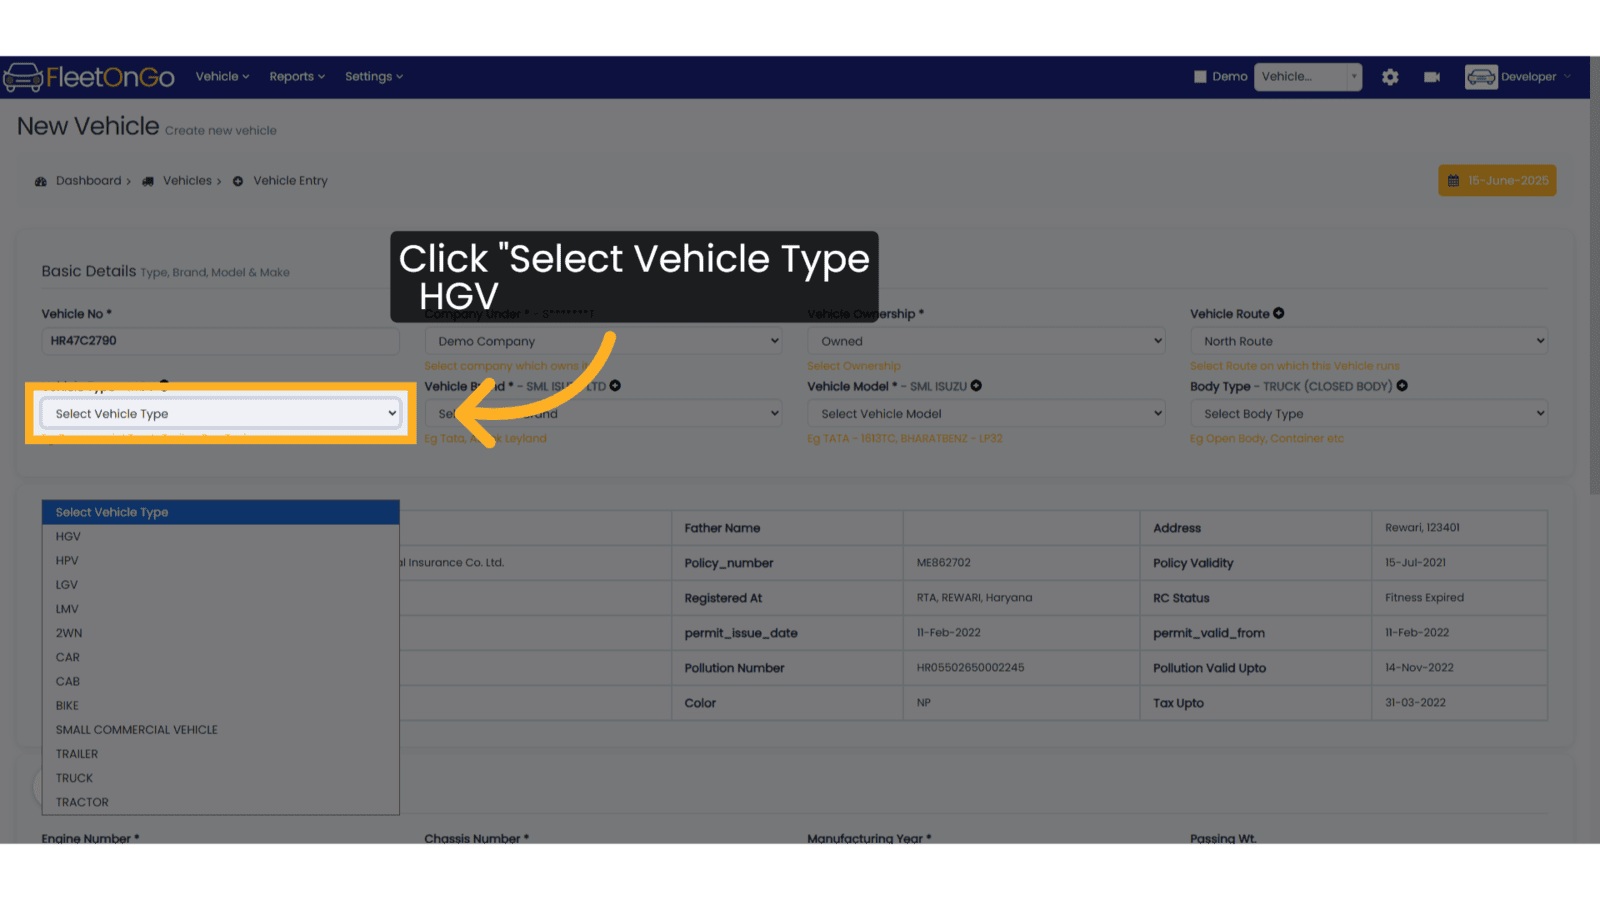Click the 15-June-2025 date button
Image resolution: width=1600 pixels, height=900 pixels.
[x=1497, y=181]
